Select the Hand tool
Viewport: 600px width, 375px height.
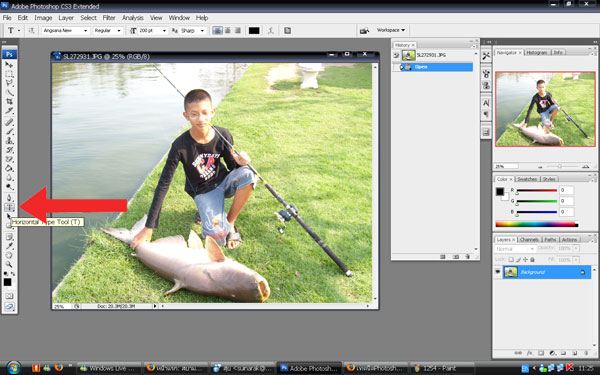point(9,255)
